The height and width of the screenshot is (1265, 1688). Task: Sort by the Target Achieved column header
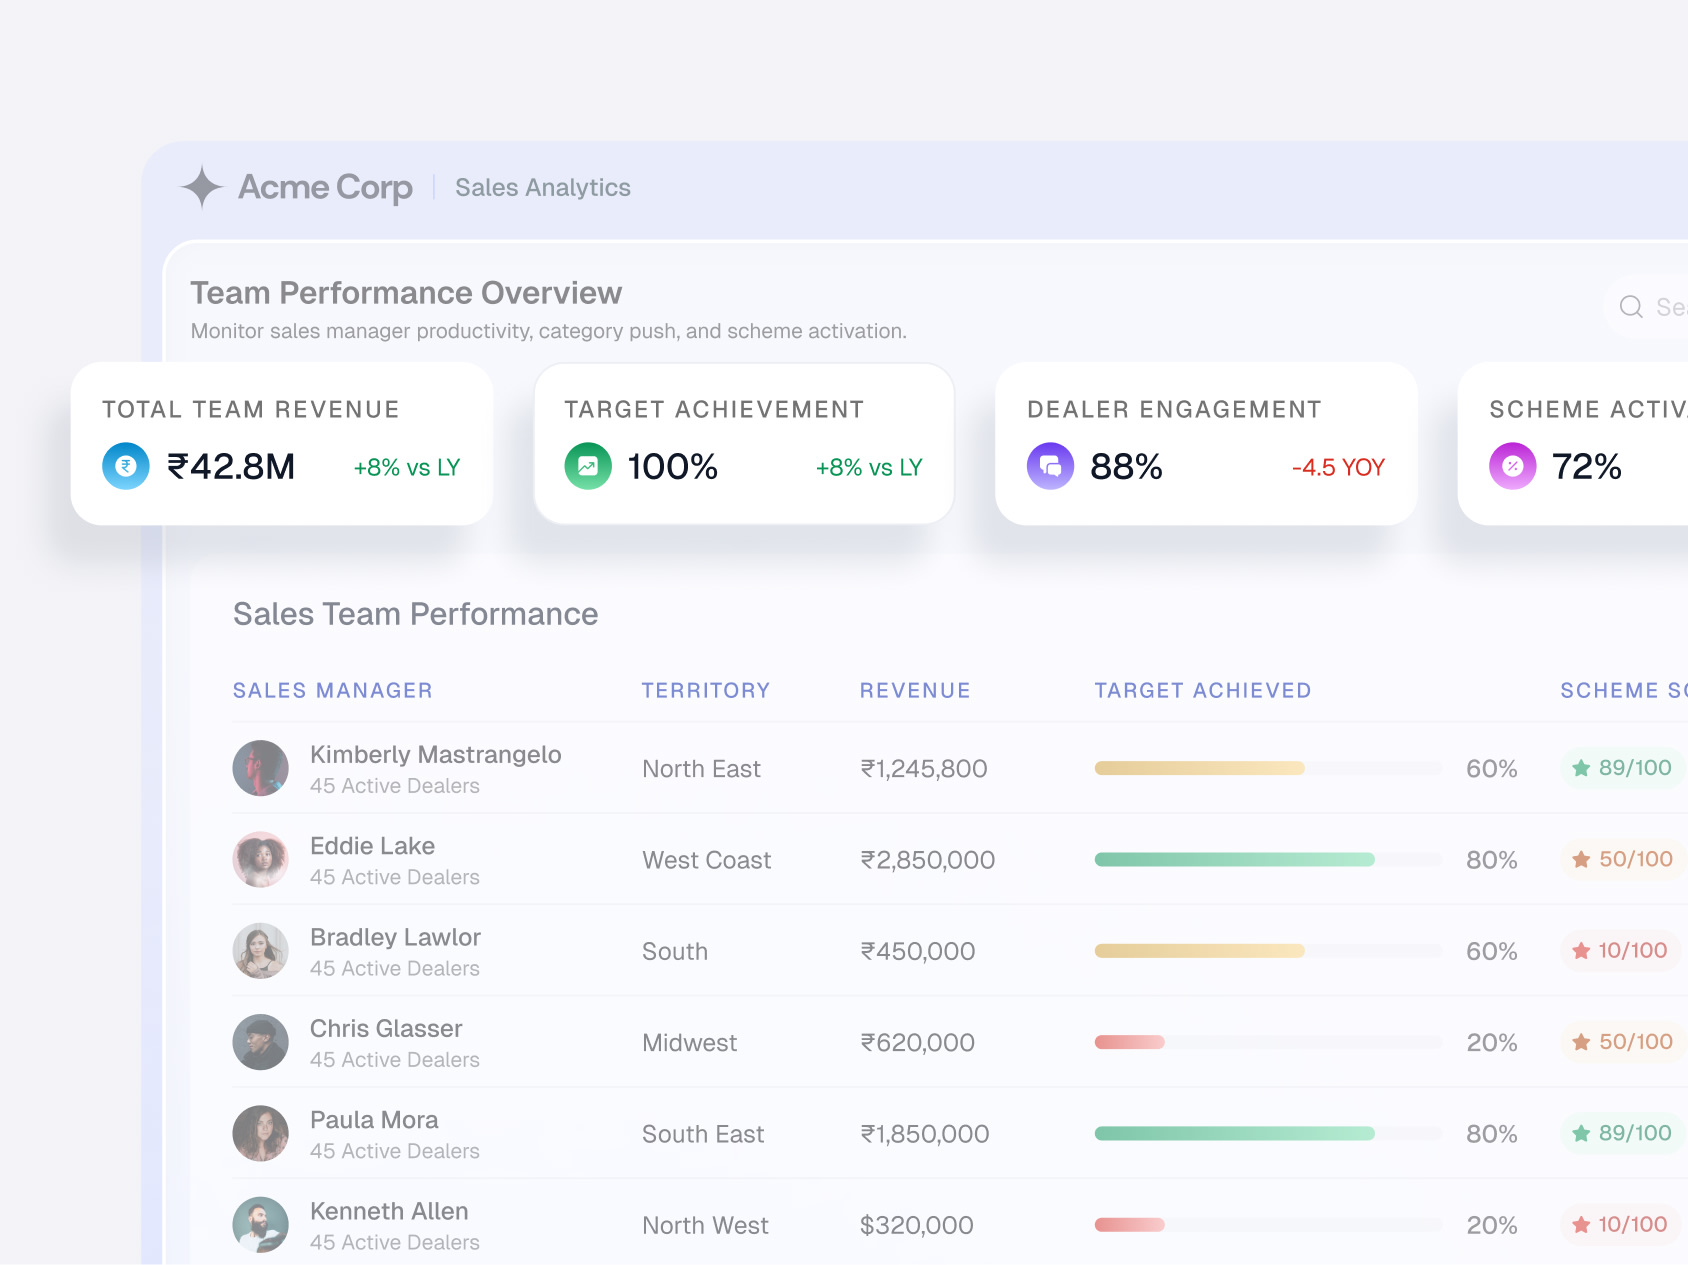(x=1203, y=690)
